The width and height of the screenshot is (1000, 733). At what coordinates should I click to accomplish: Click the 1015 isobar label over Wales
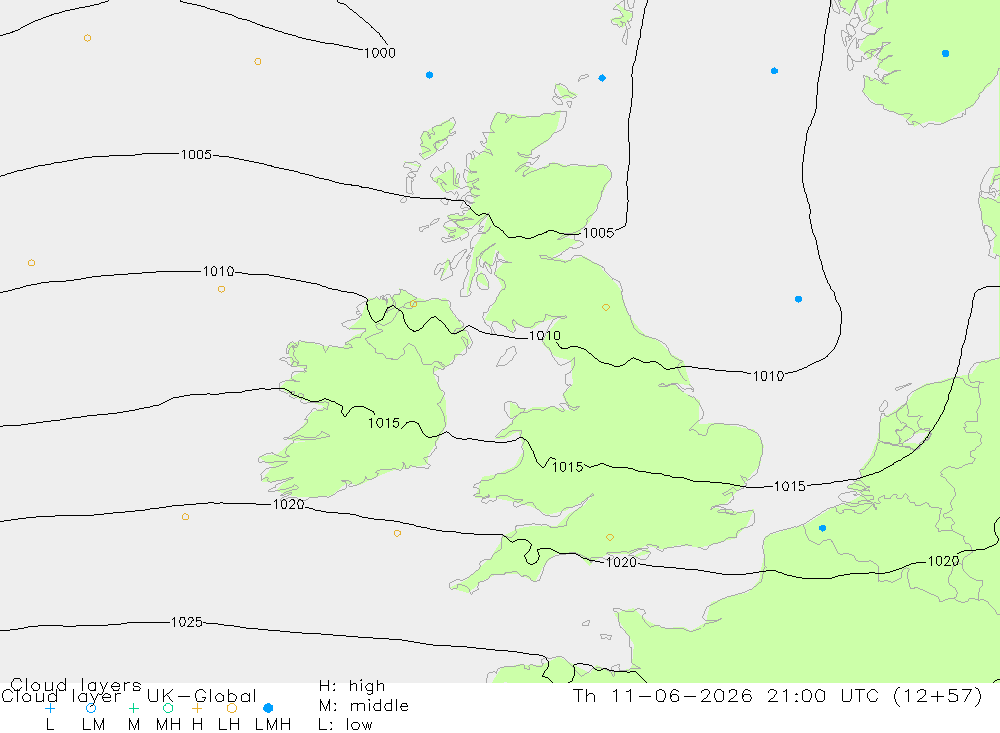(568, 467)
